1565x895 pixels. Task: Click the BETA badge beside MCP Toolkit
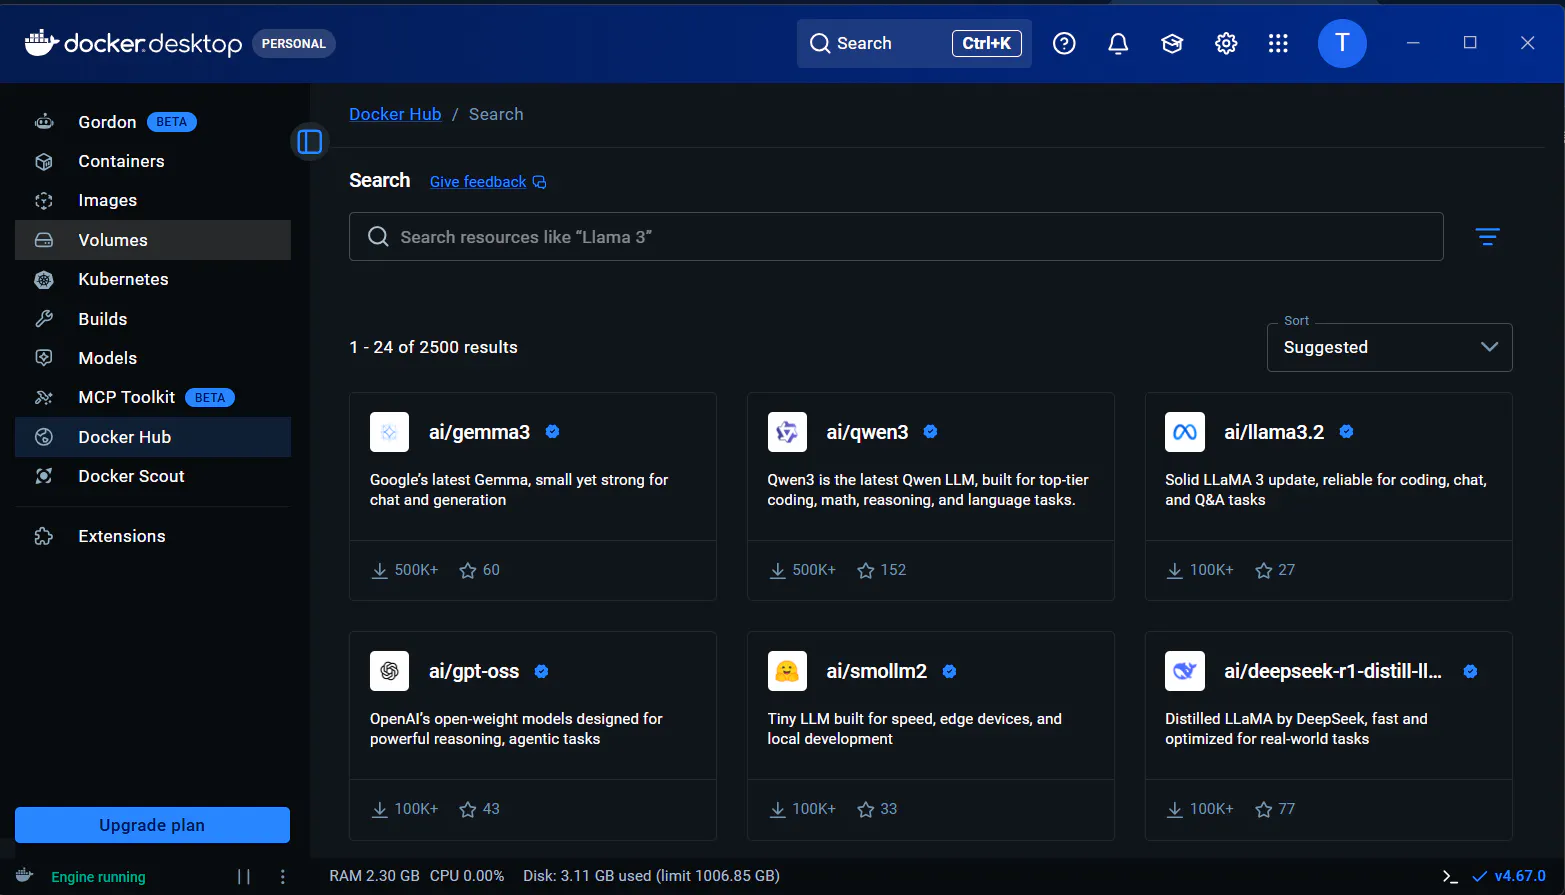pos(210,397)
